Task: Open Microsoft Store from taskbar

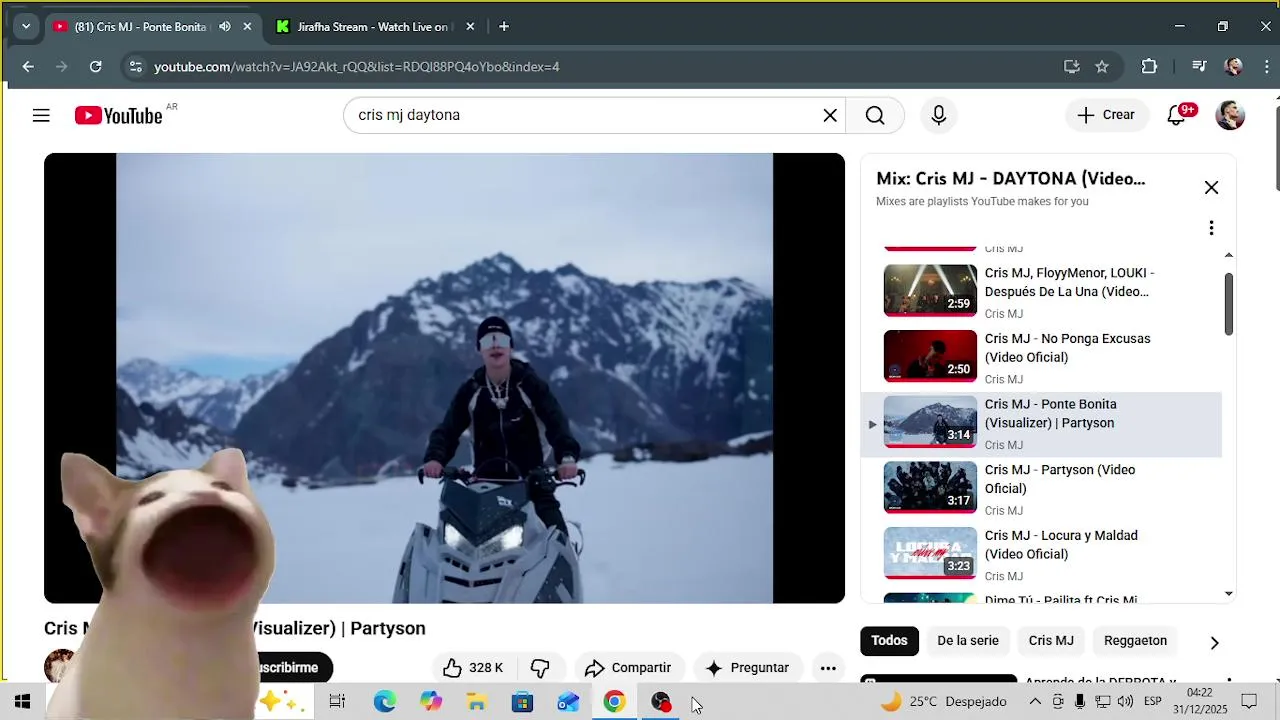Action: tap(523, 702)
